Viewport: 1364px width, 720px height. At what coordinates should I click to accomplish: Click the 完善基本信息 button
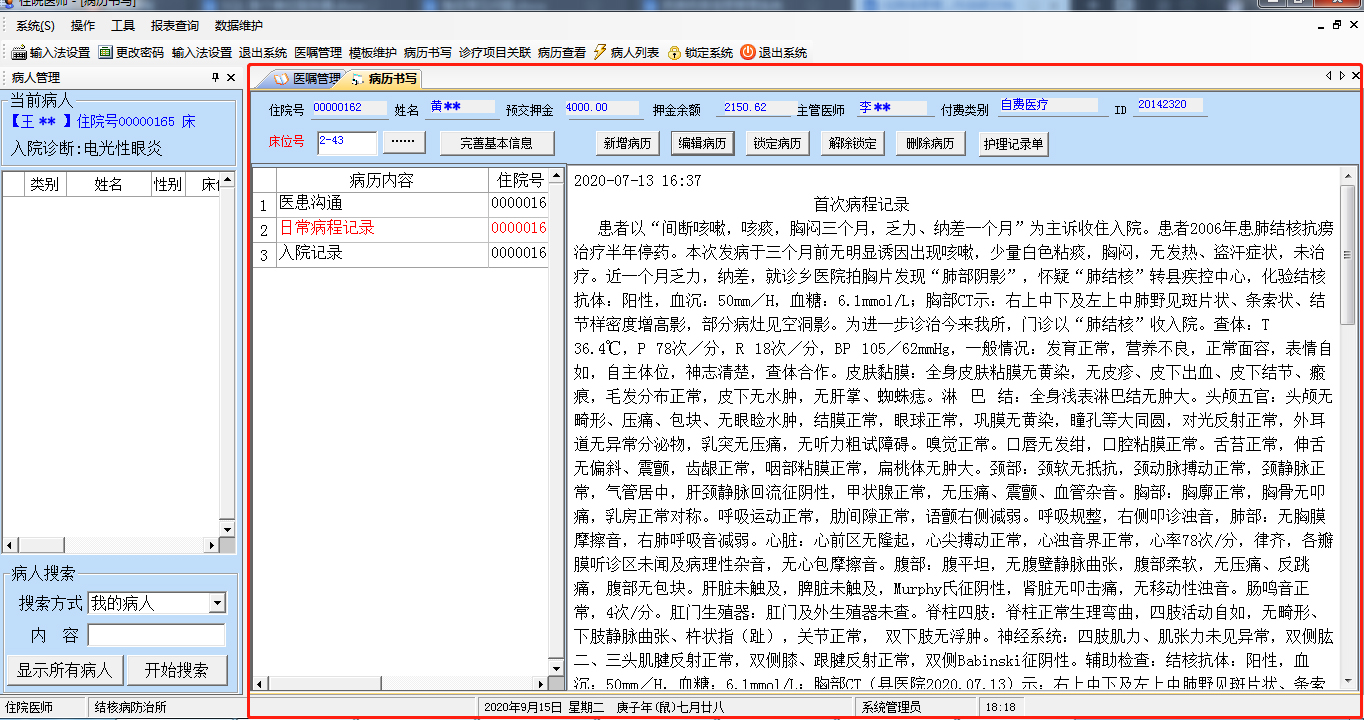point(497,143)
